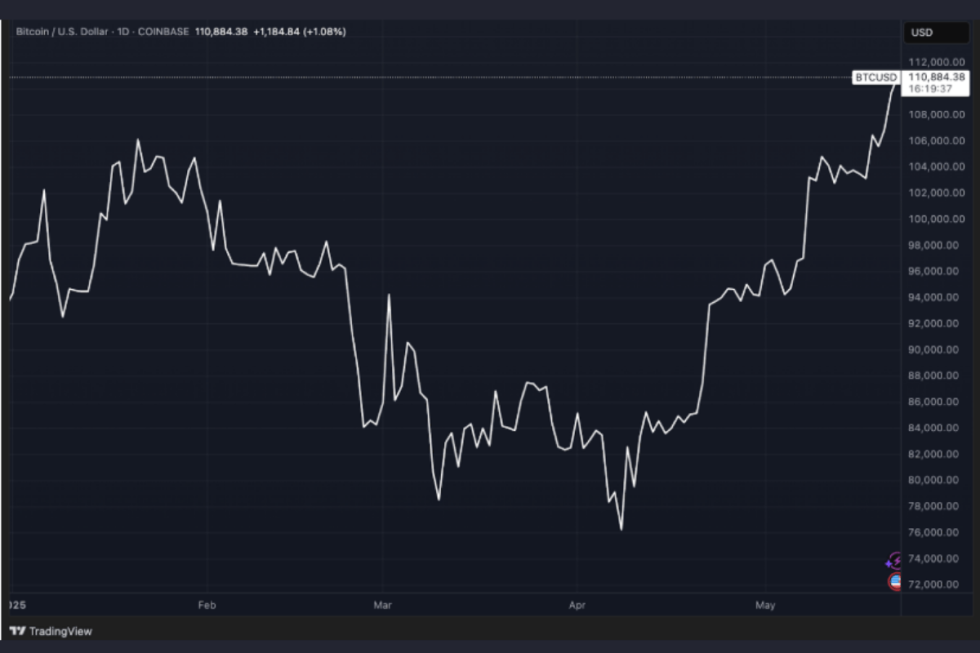Image resolution: width=980 pixels, height=653 pixels.
Task: Click the BTCUSD price line label
Action: (x=876, y=77)
